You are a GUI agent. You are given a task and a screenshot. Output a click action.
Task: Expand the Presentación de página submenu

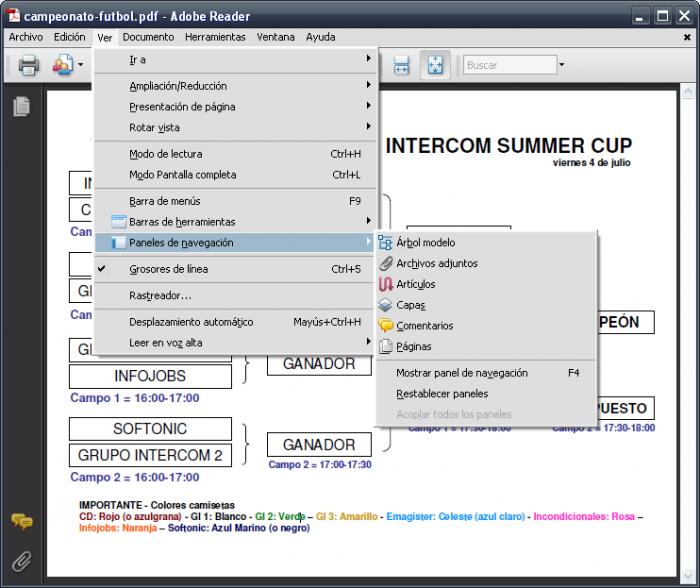pyautogui.click(x=235, y=107)
